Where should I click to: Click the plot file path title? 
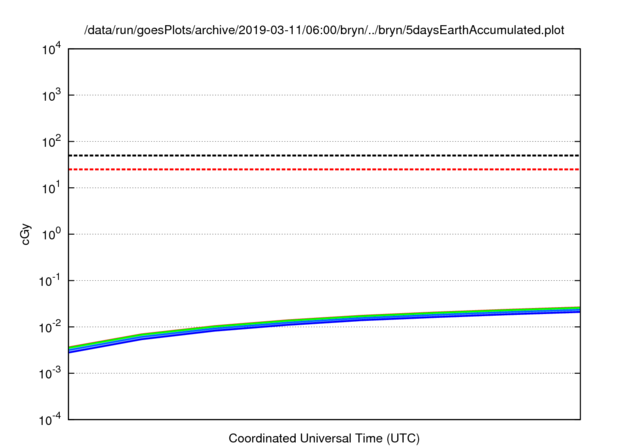click(324, 30)
